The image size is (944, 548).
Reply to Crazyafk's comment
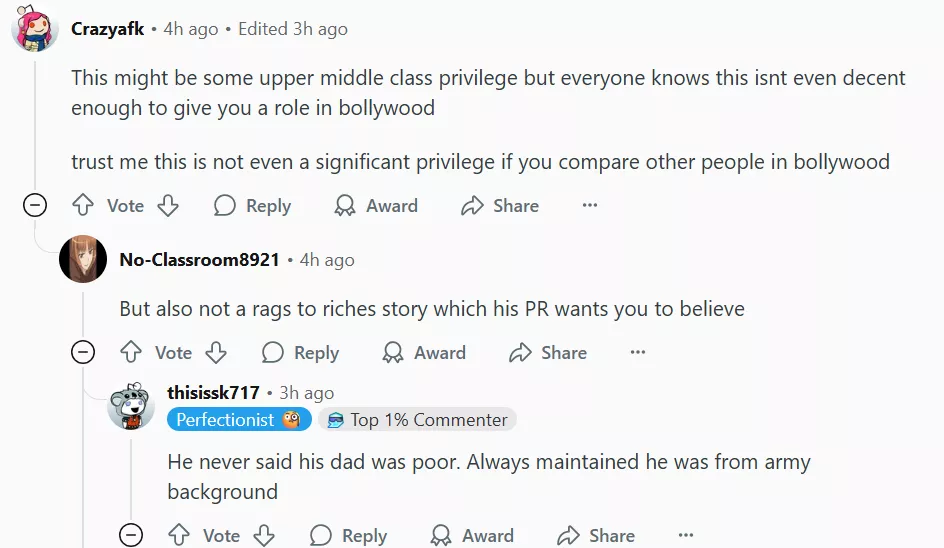(x=253, y=206)
